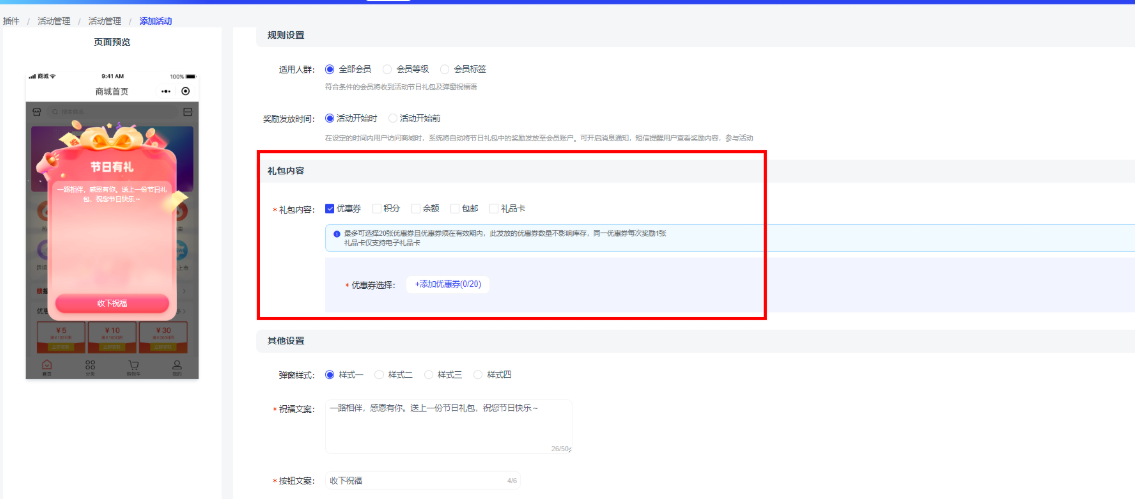Click the category grid icon in preview tab bar

[x=90, y=367]
